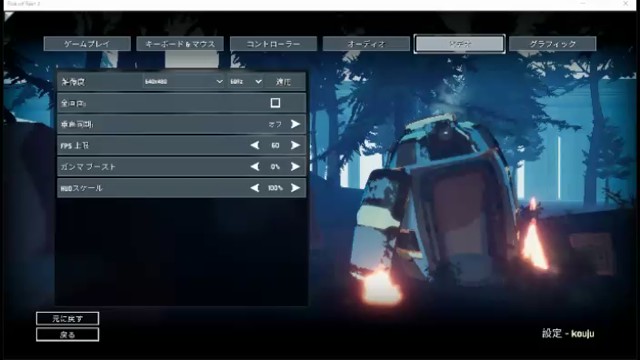Increase FPS limit with right arrow
Image resolution: width=640 pixels, height=360 pixels.
click(x=295, y=145)
